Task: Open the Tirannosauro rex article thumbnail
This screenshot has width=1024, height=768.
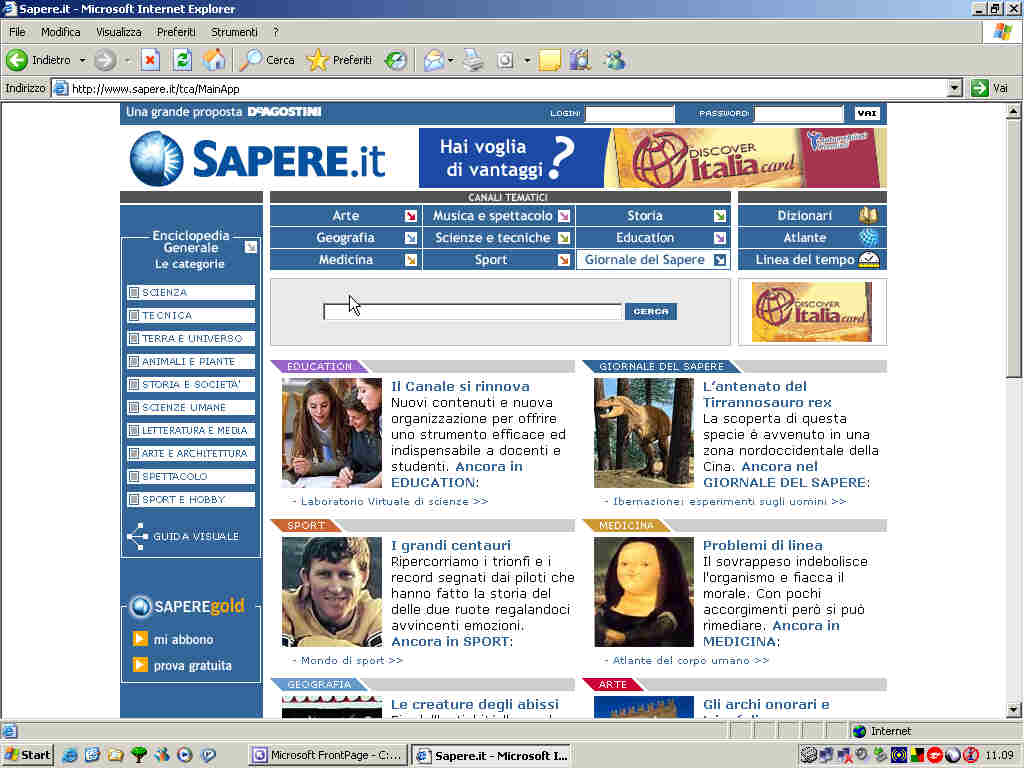Action: pos(644,433)
